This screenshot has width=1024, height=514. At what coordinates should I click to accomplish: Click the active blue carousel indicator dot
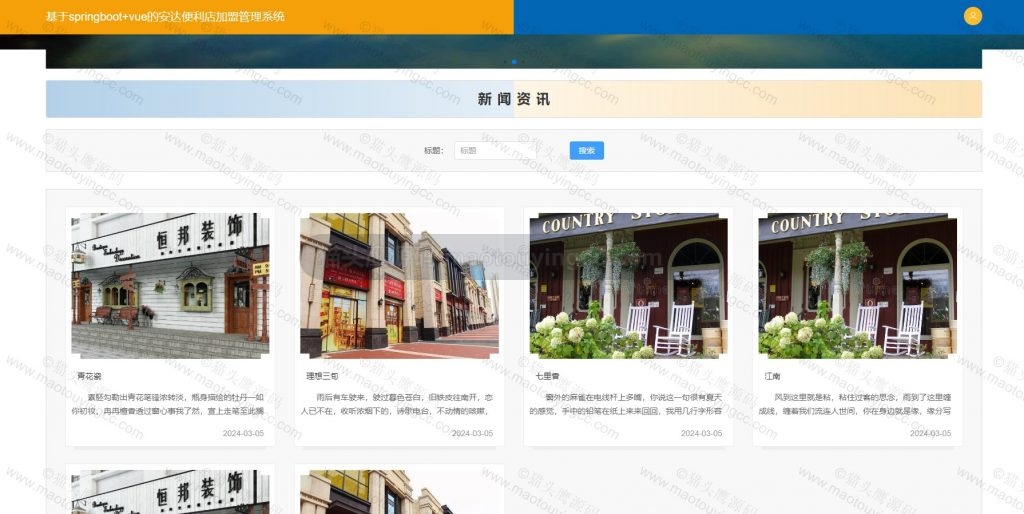click(515, 62)
